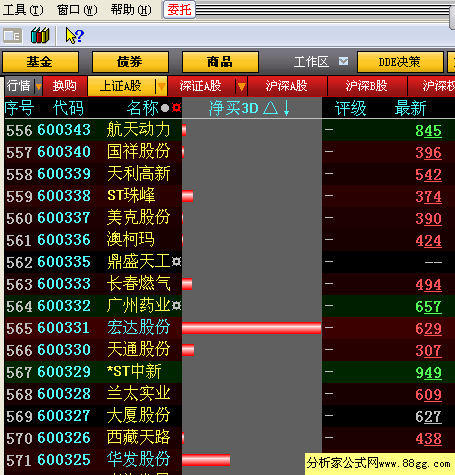Select the 澳柯玛 stock name
Viewport: 455px width, 475px height.
point(131,240)
